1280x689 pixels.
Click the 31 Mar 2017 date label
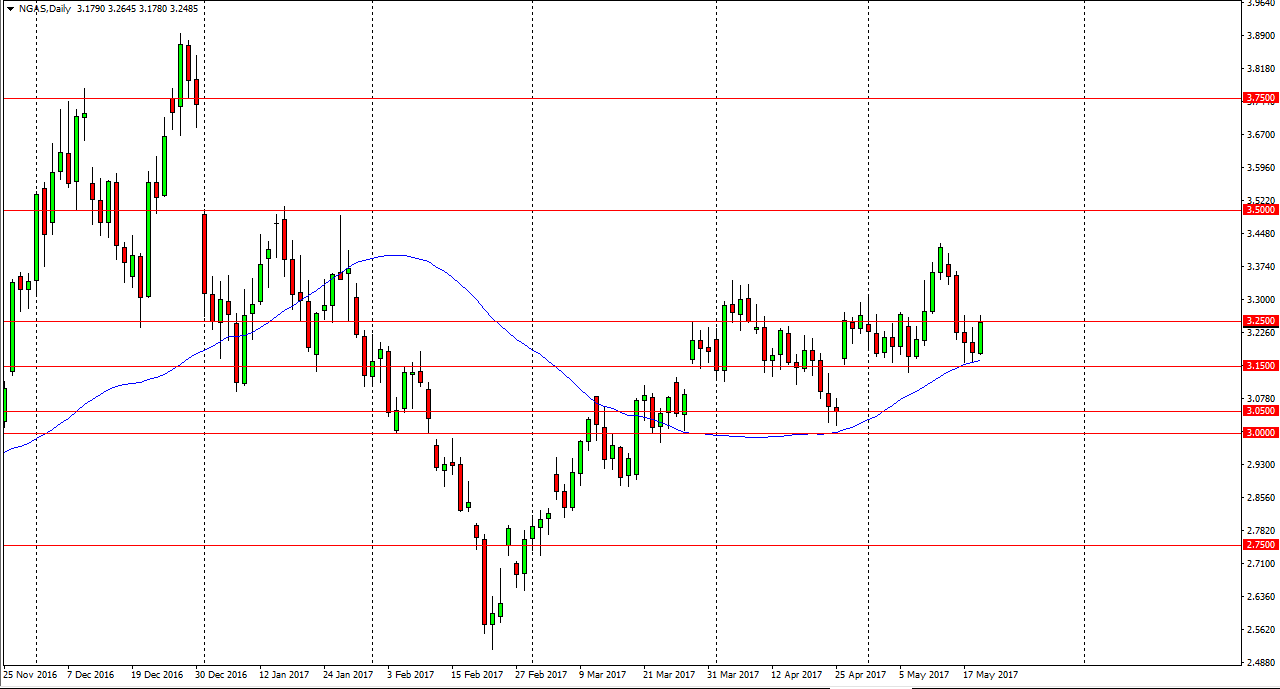tap(733, 675)
